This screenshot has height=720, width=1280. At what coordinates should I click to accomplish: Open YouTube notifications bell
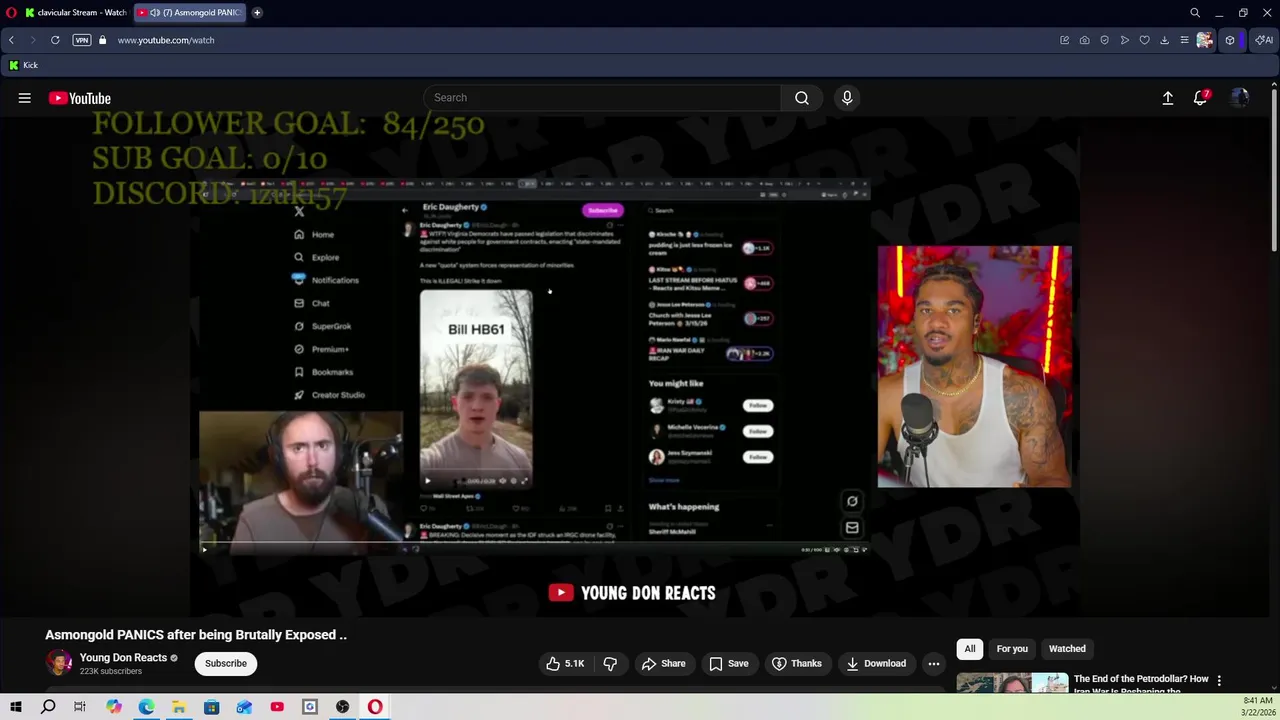click(1200, 98)
